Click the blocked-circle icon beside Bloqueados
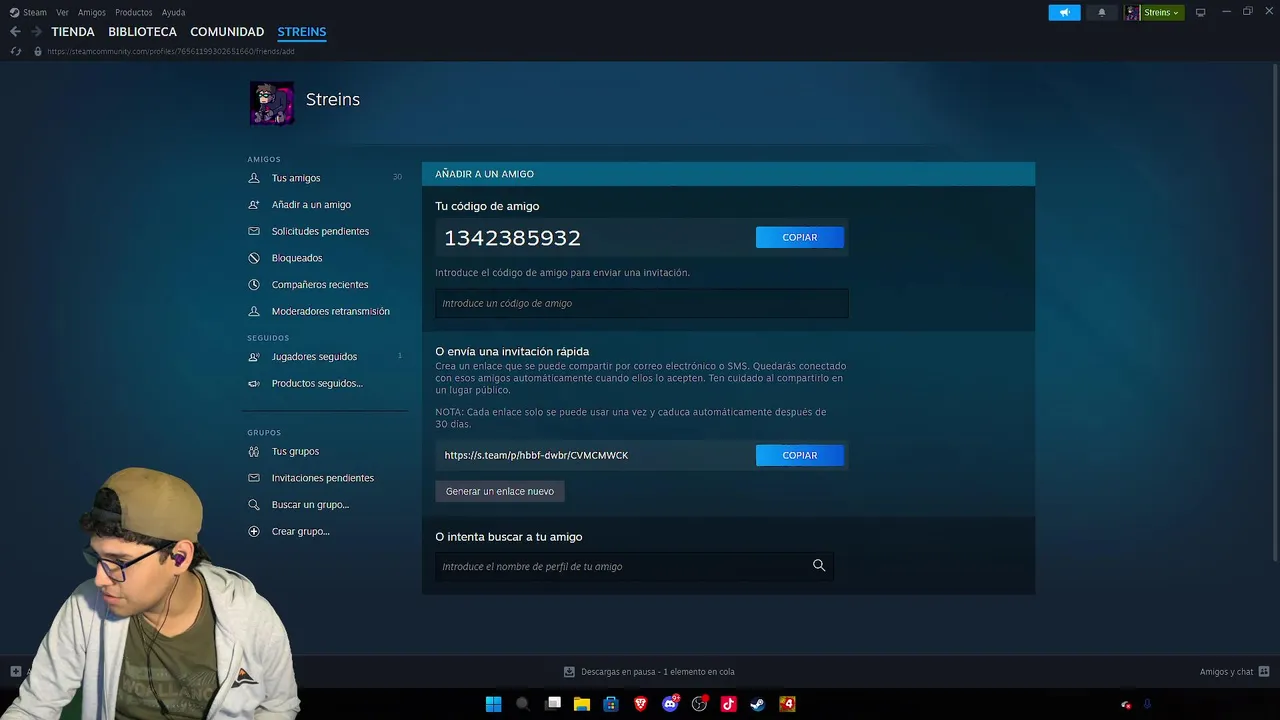1280x720 pixels. point(254,258)
